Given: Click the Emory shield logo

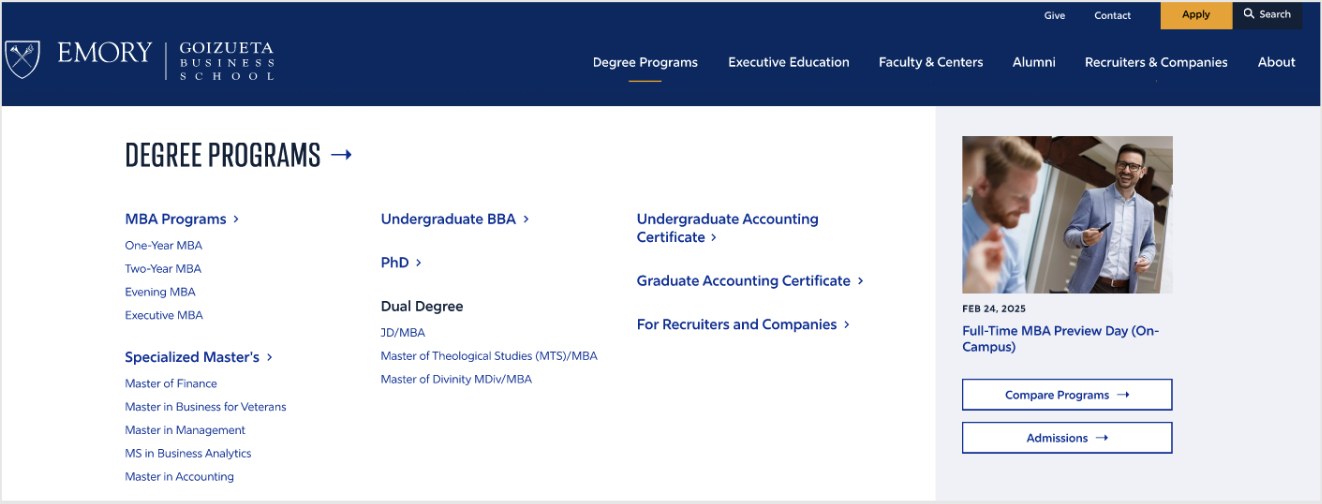Looking at the screenshot, I should tap(22, 58).
